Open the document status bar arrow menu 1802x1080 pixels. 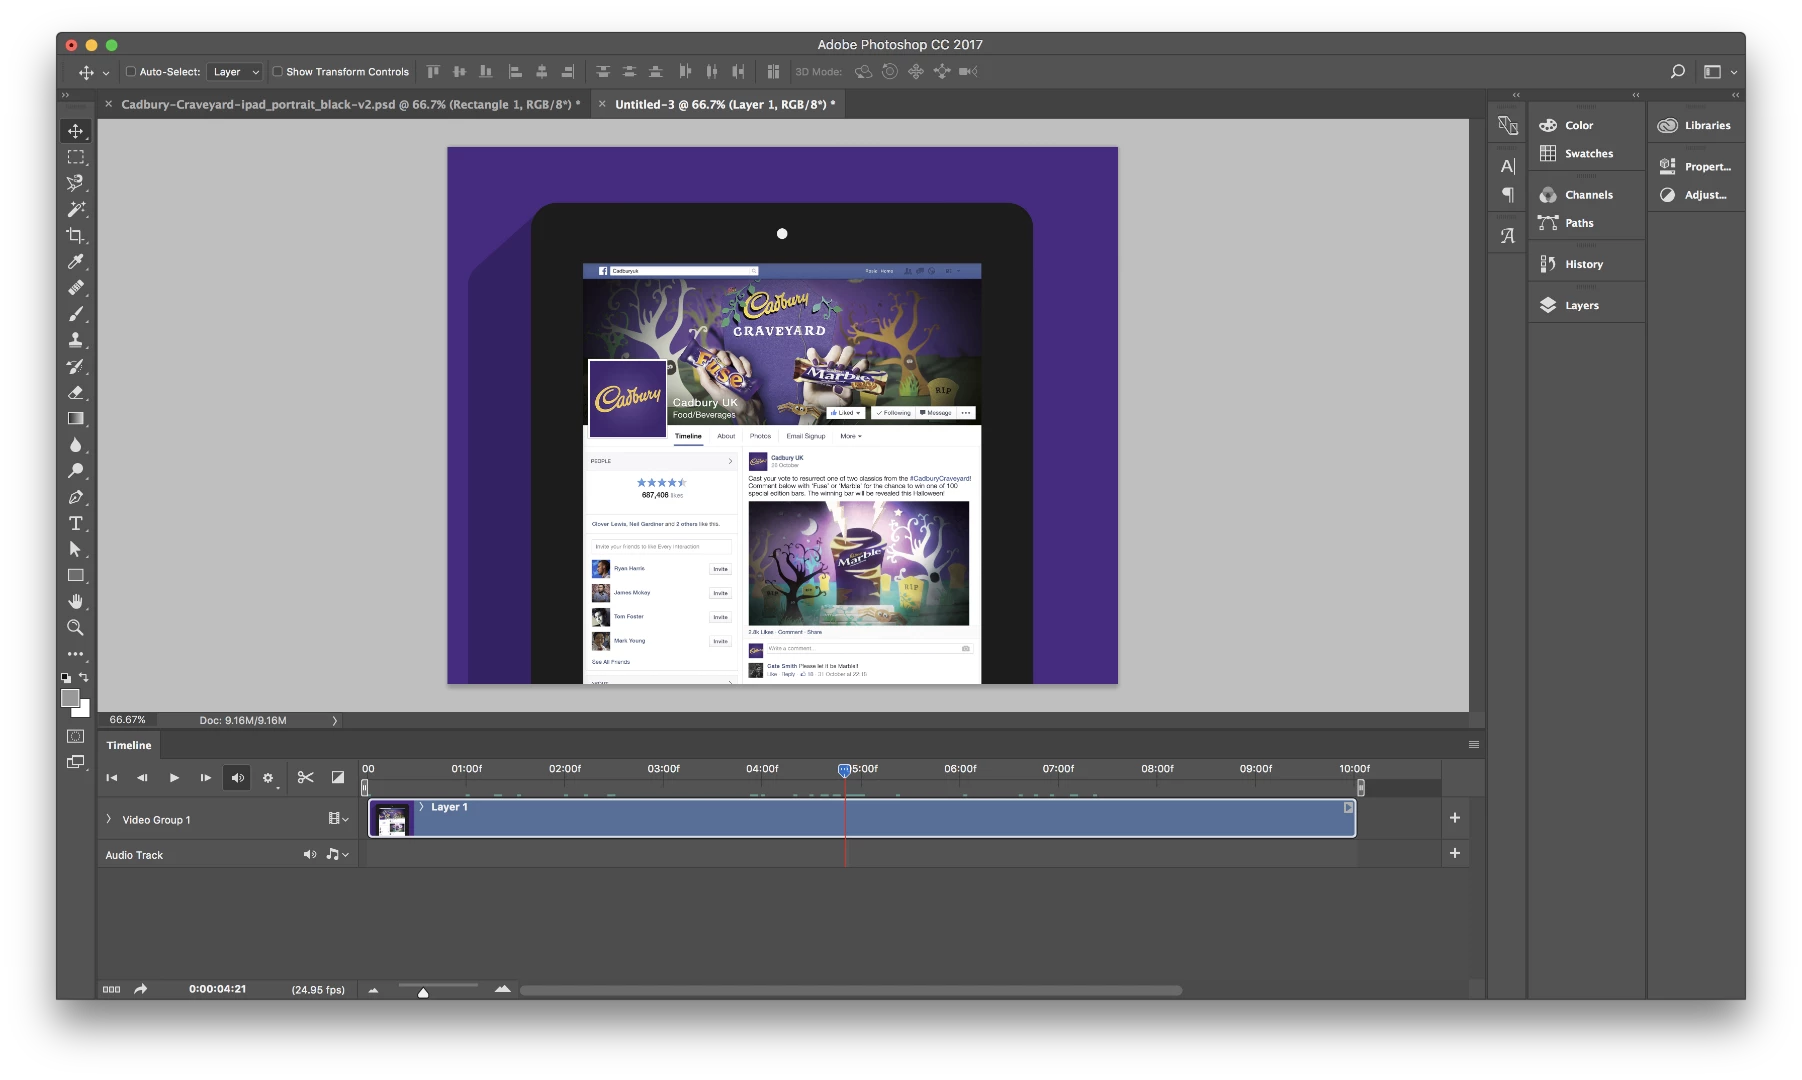pyautogui.click(x=334, y=720)
